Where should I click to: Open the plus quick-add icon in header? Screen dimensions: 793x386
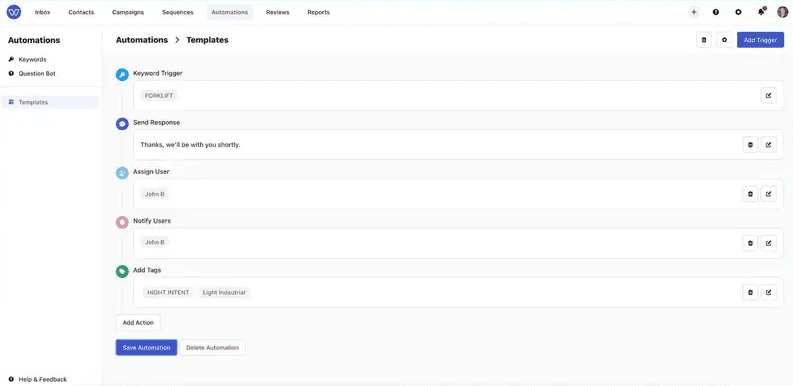tap(694, 12)
